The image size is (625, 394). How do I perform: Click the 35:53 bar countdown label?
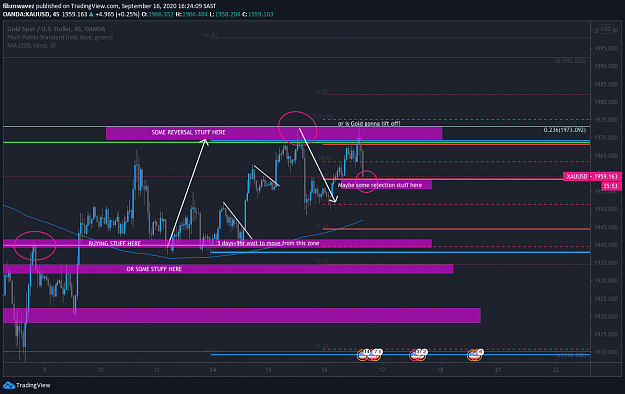point(611,186)
